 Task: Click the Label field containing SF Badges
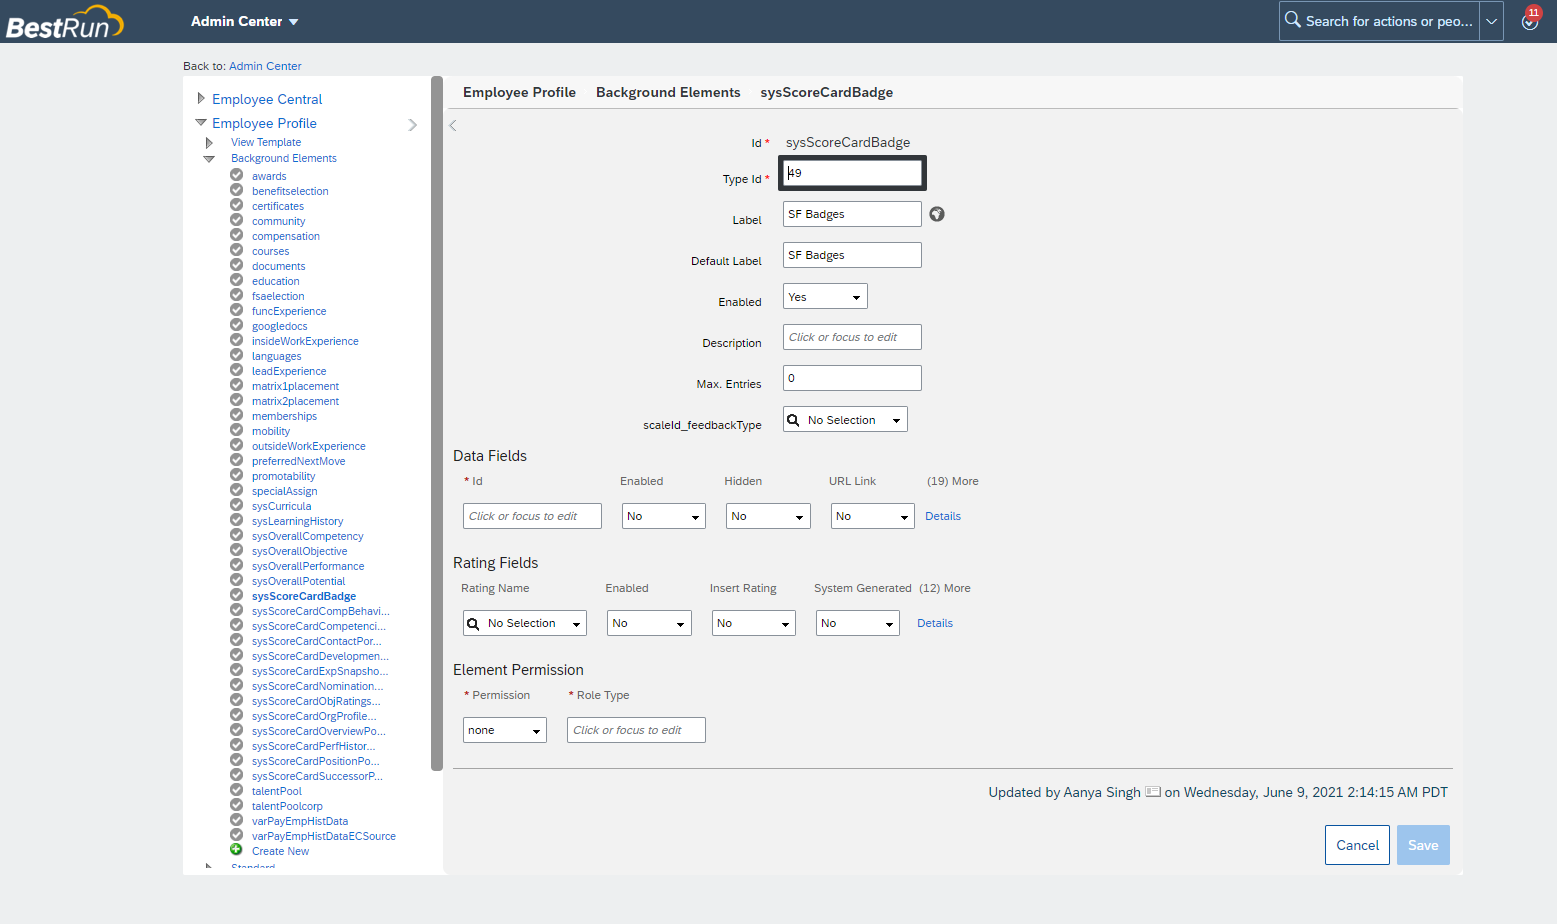click(852, 214)
